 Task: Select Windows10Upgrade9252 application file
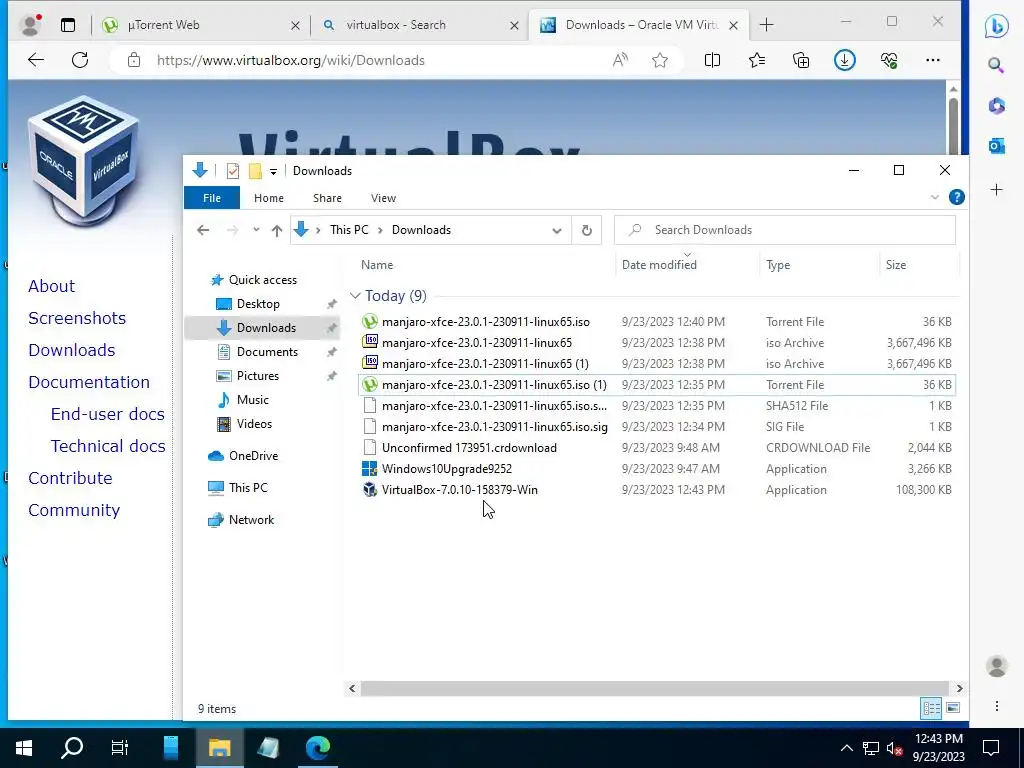click(x=447, y=469)
